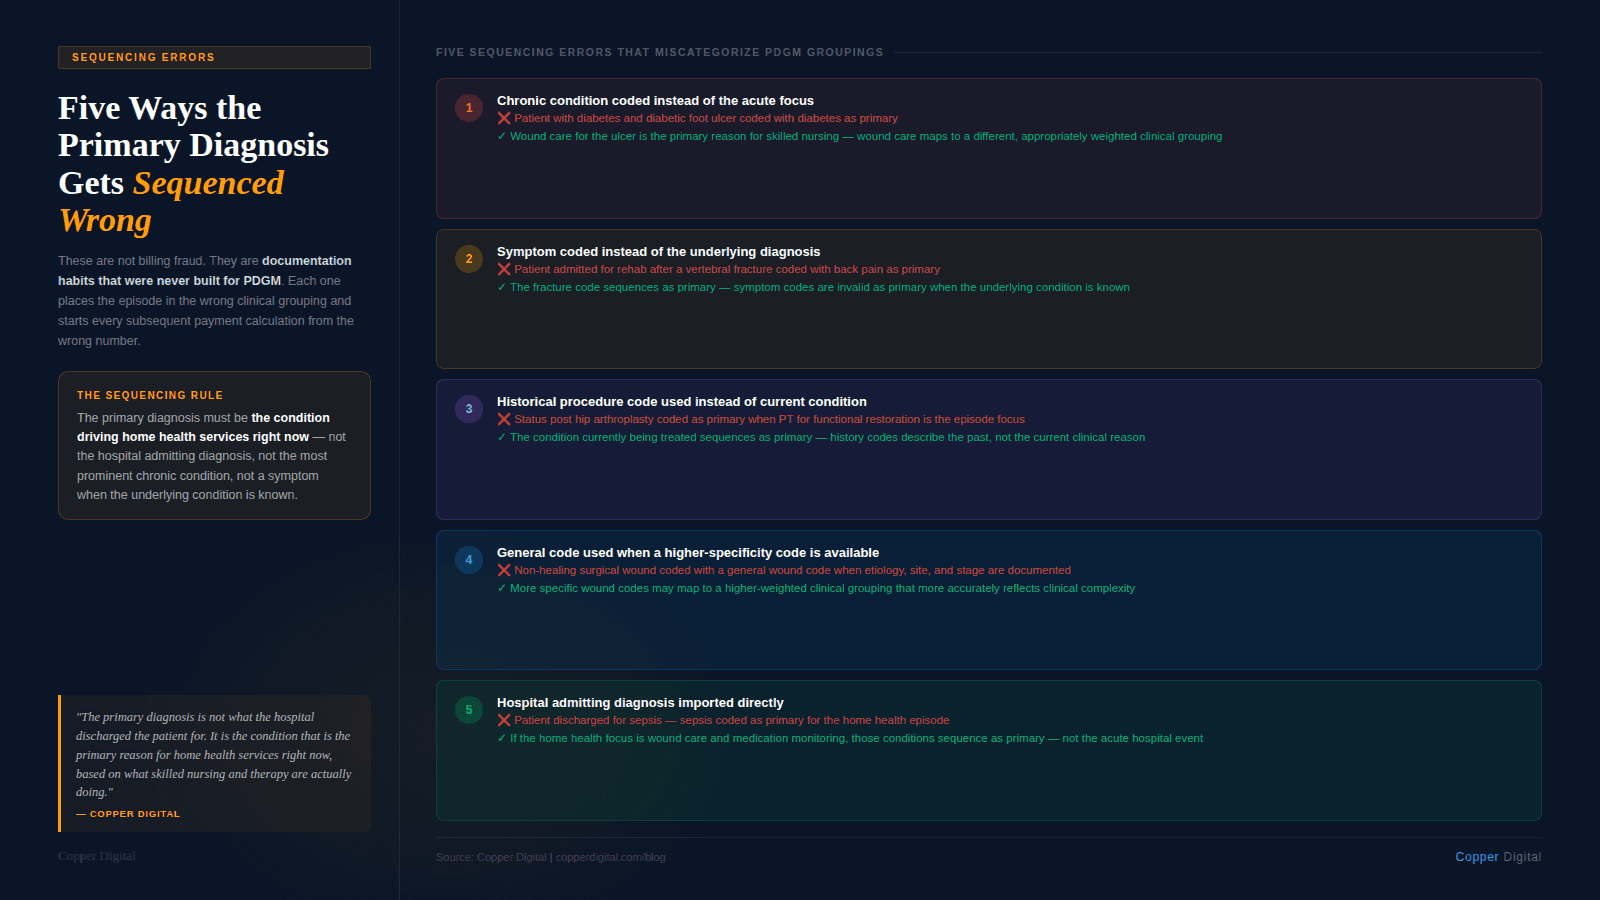The height and width of the screenshot is (900, 1600).
Task: Click bold phrase 'documentation habits that were never built'
Action: [205, 271]
